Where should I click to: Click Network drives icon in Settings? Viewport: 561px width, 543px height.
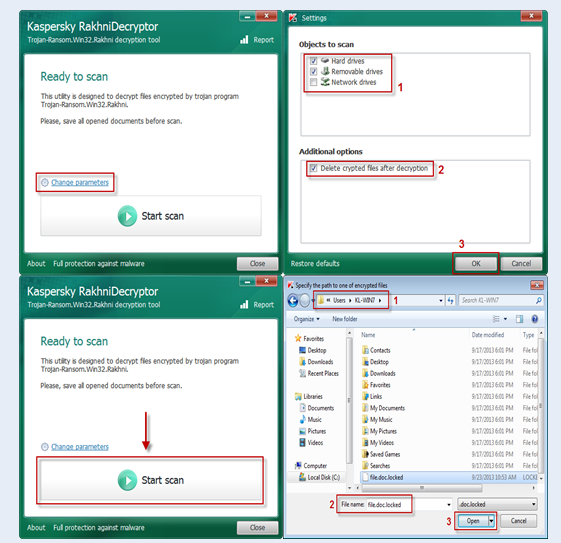325,82
